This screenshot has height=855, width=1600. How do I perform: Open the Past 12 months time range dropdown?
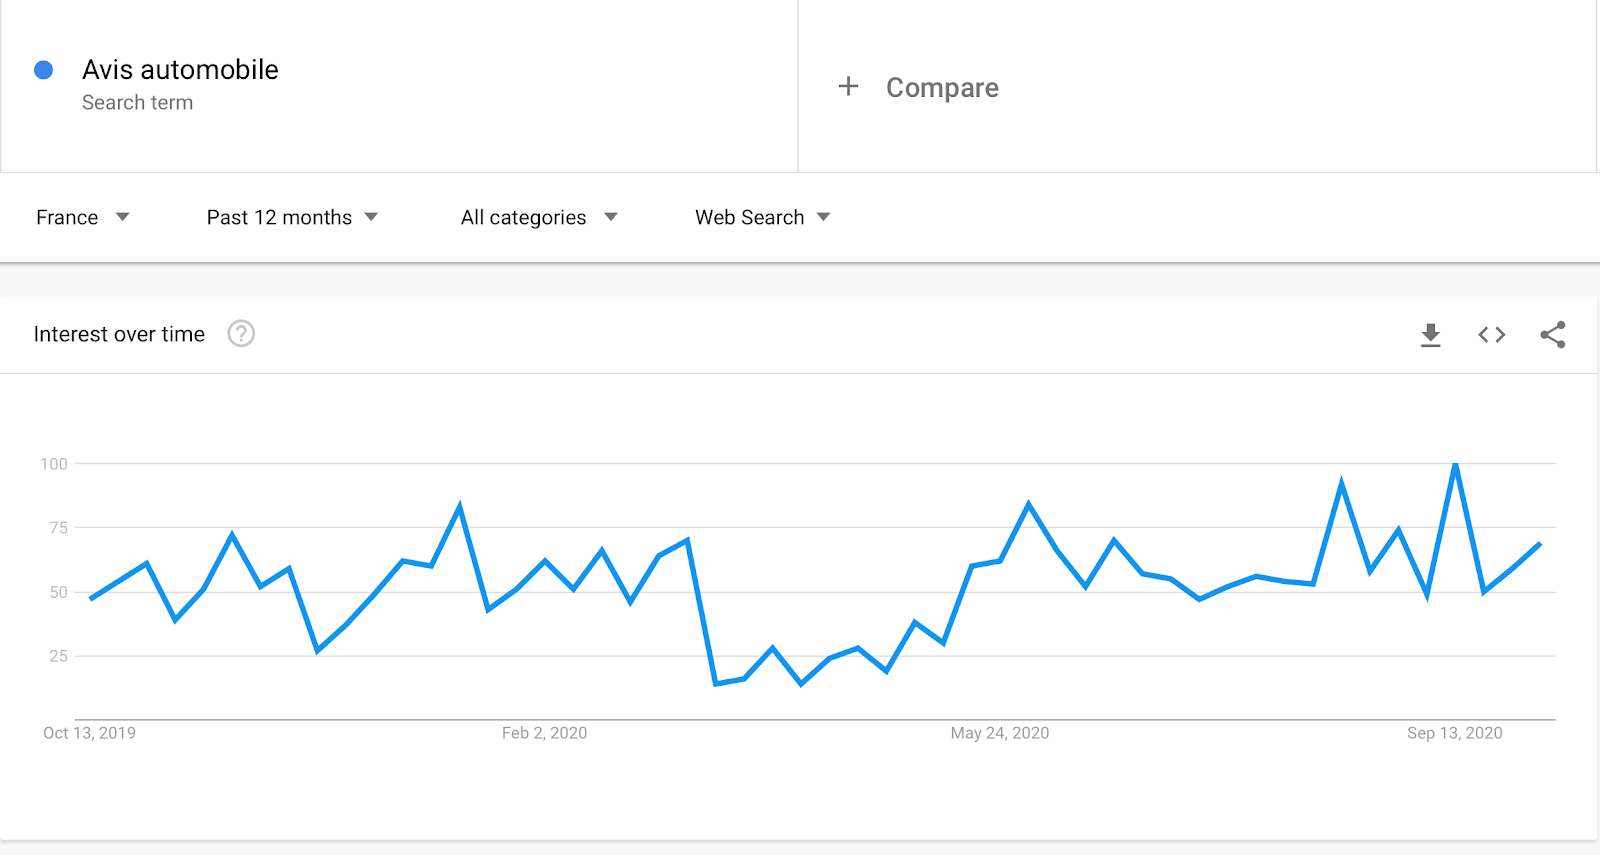pyautogui.click(x=292, y=217)
